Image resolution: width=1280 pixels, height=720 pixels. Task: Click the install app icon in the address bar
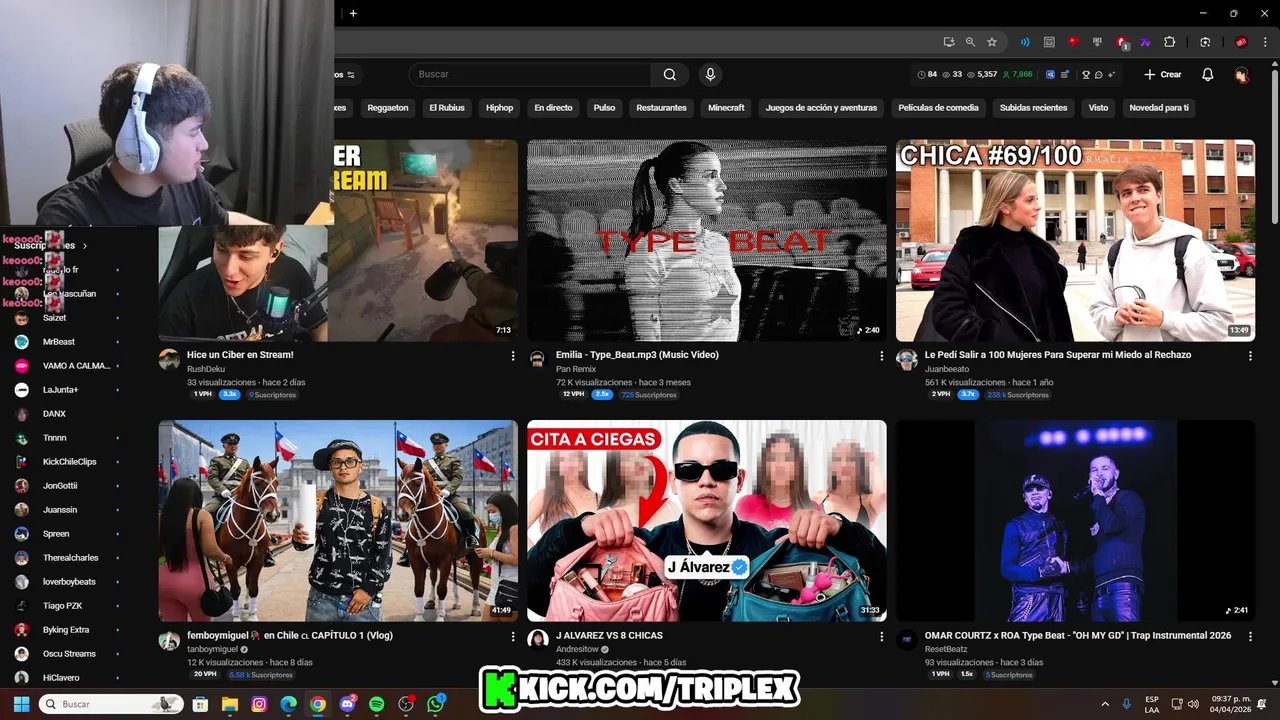coord(949,42)
